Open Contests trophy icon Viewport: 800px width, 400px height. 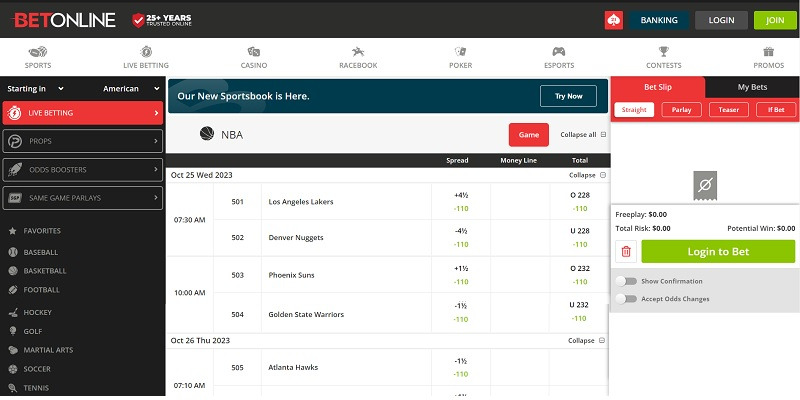[664, 52]
